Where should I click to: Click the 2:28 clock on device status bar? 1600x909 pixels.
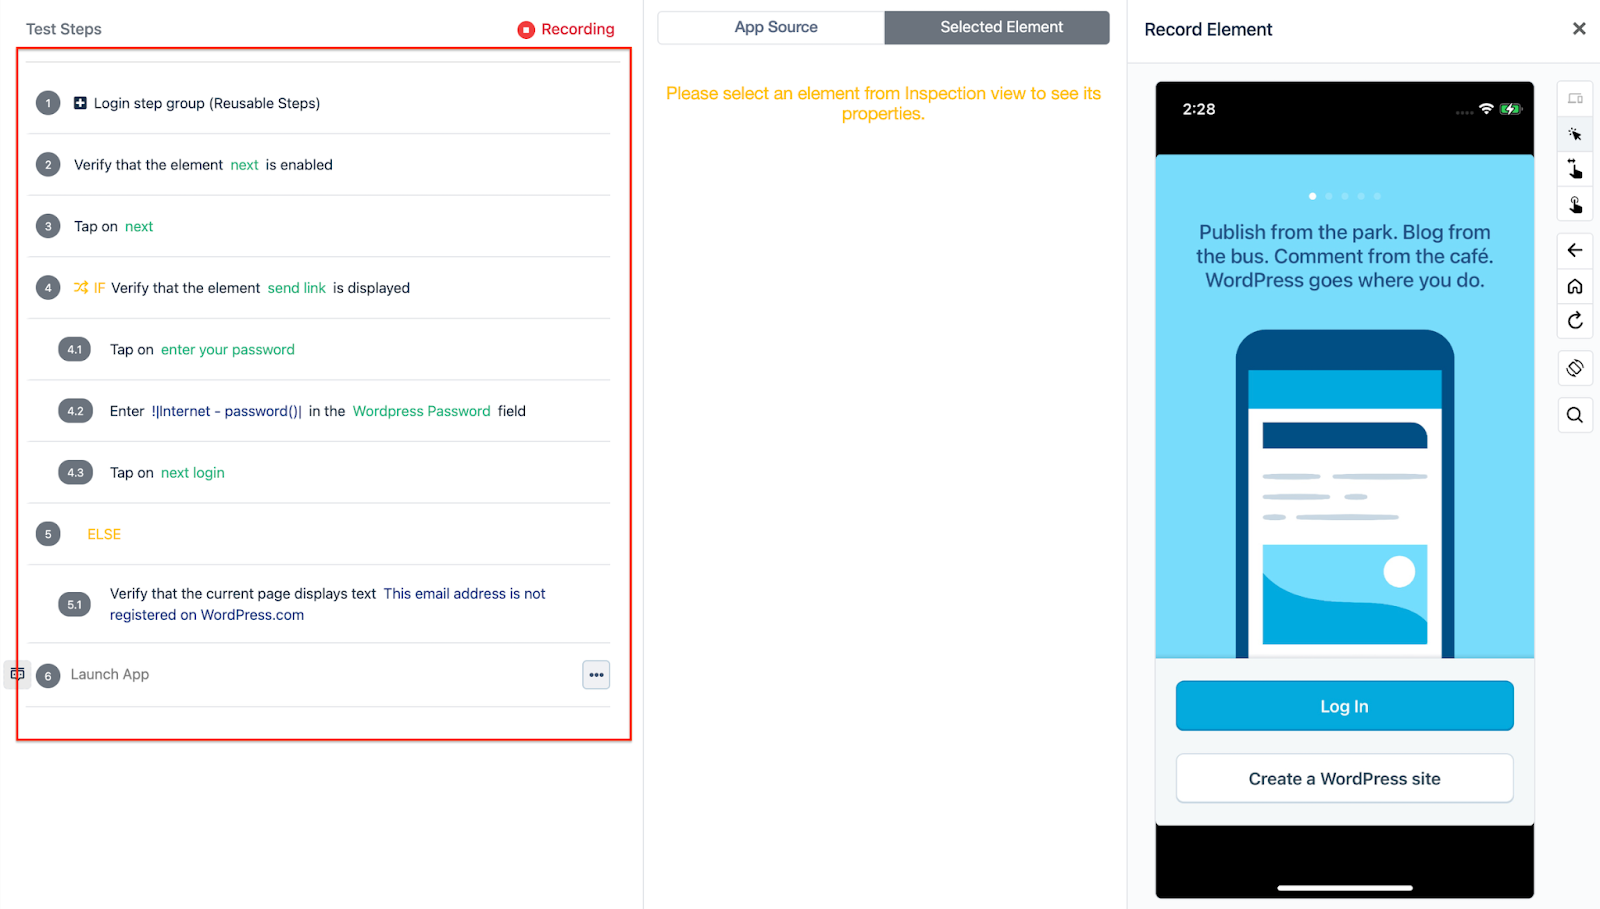(x=1199, y=109)
